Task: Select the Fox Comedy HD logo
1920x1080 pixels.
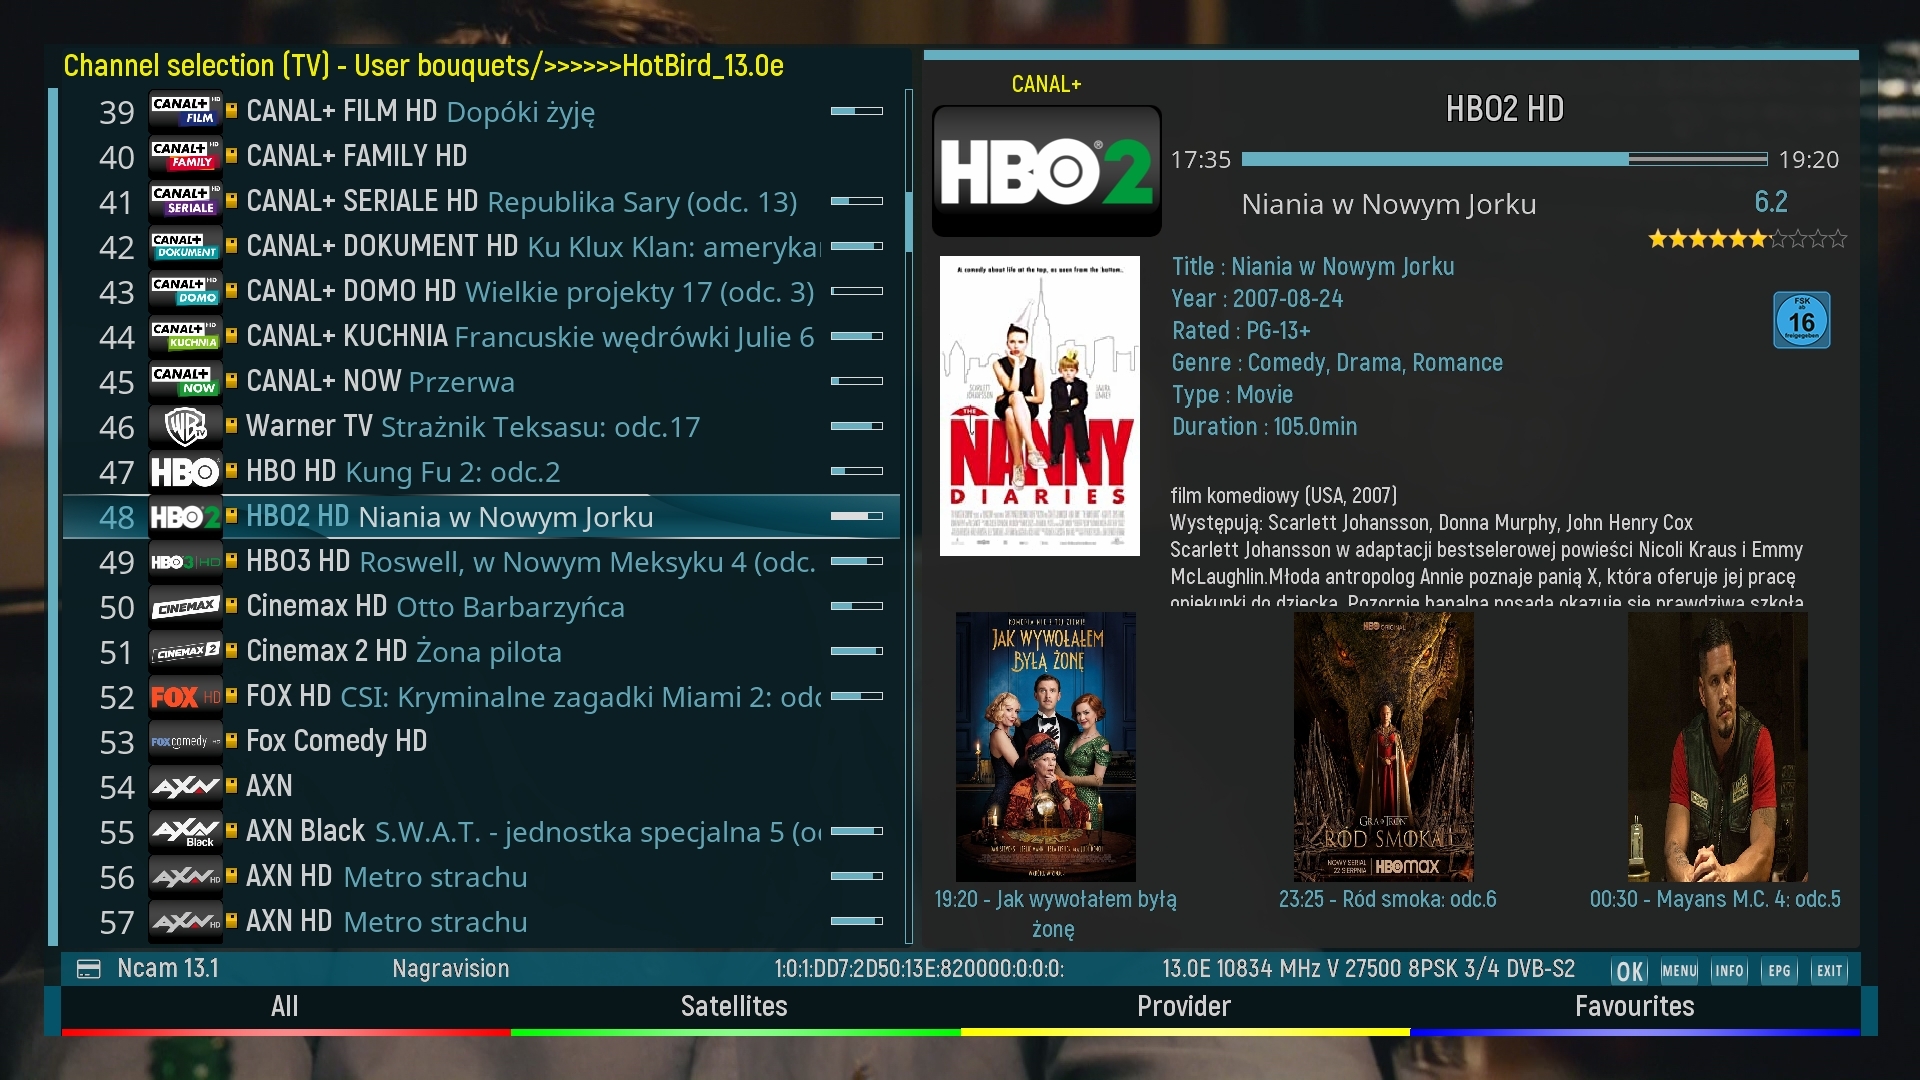Action: [185, 742]
